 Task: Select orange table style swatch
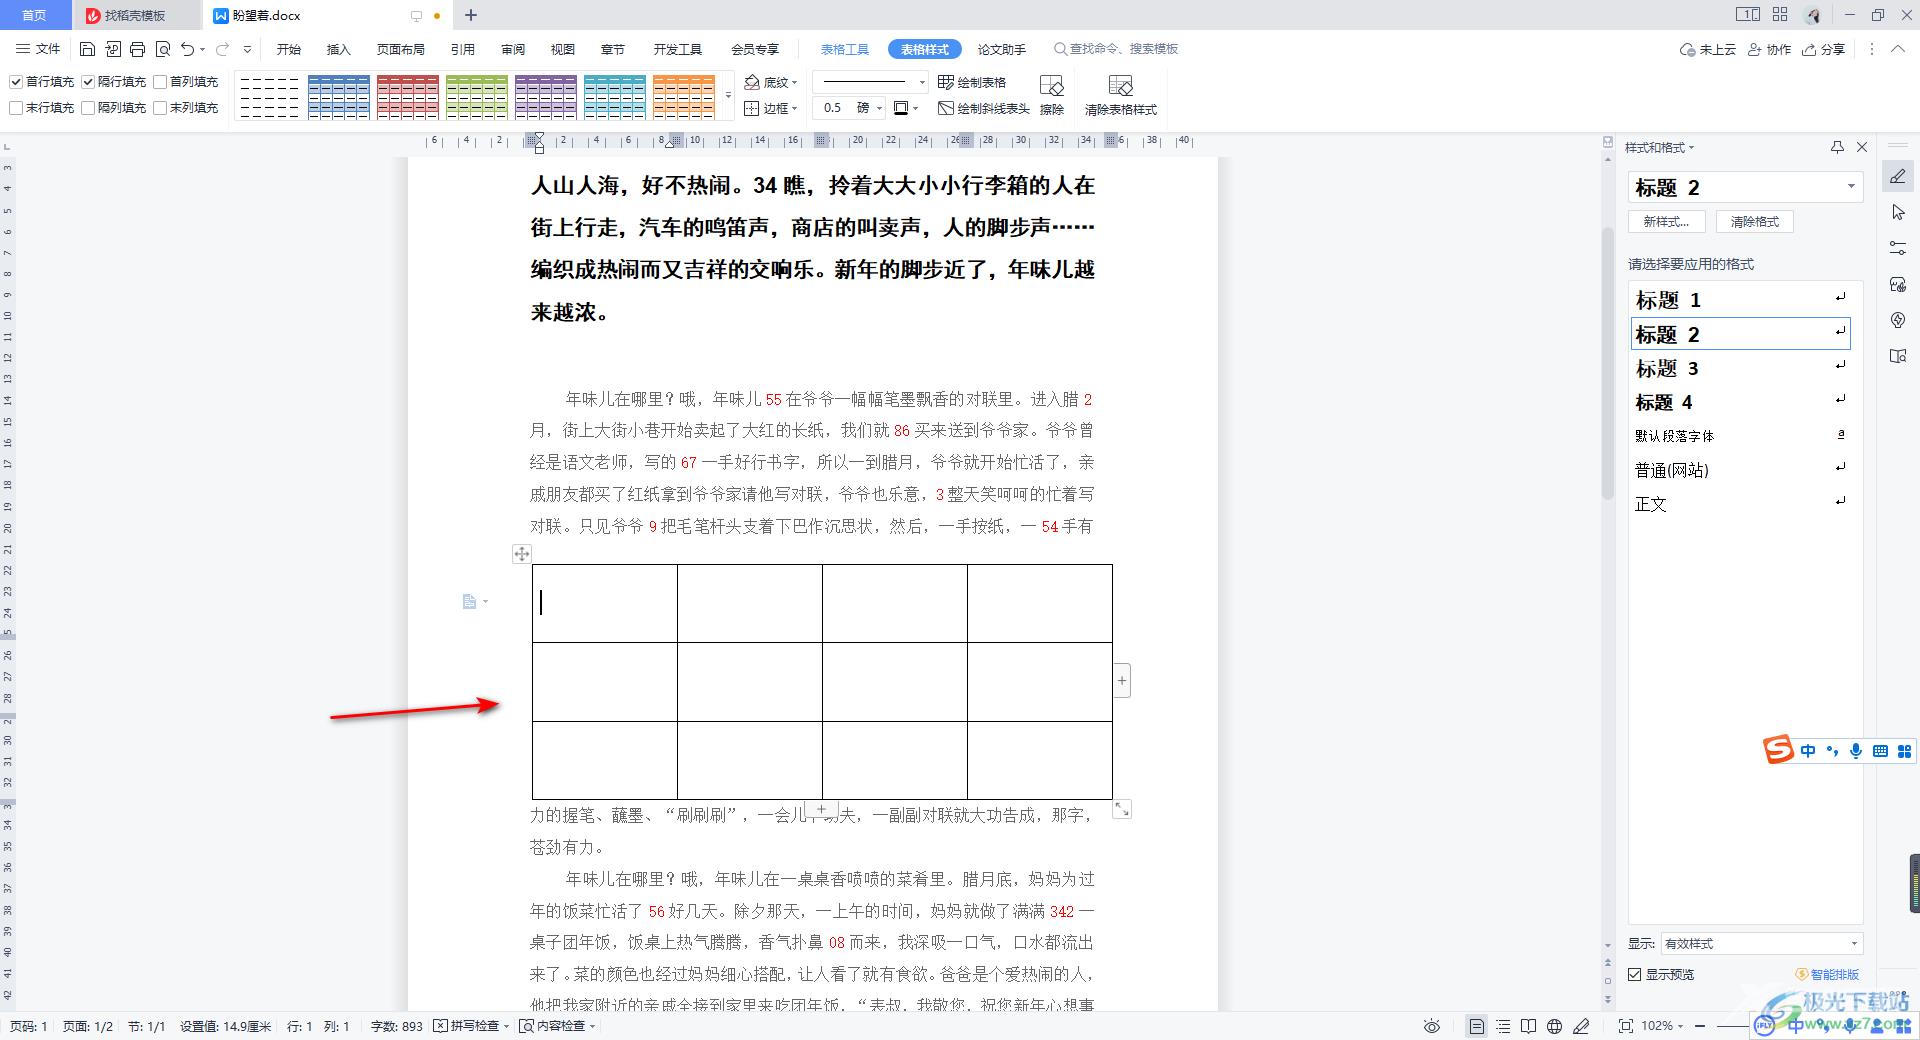[684, 97]
